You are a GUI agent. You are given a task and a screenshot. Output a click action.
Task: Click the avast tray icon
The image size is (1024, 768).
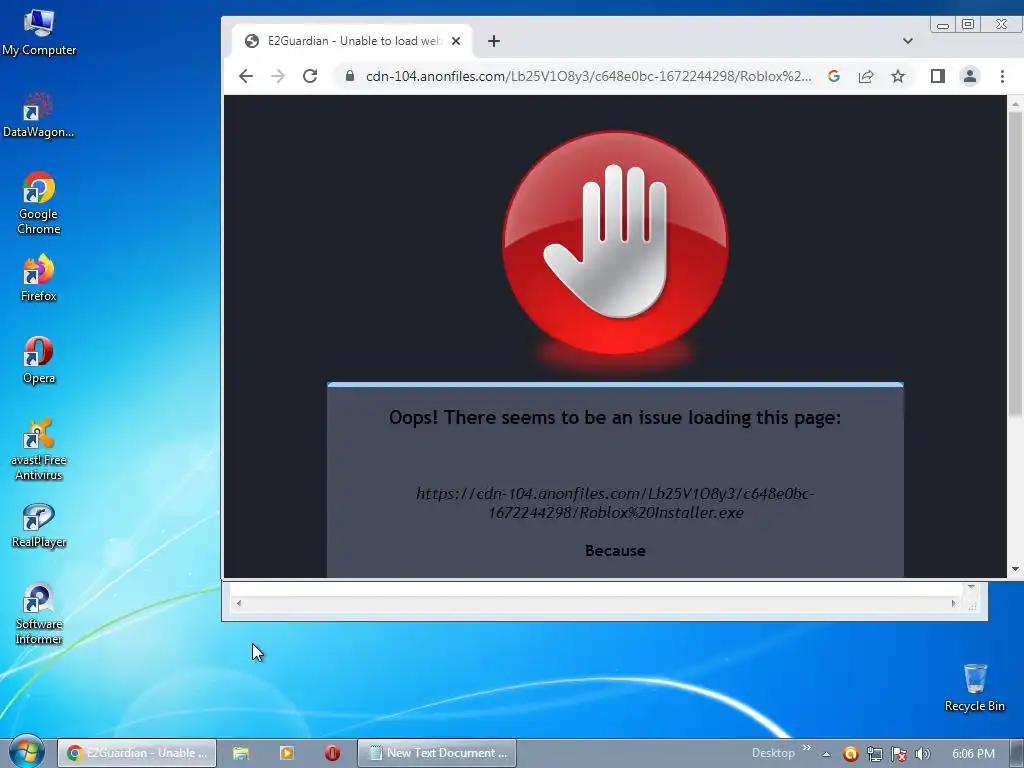pos(850,754)
